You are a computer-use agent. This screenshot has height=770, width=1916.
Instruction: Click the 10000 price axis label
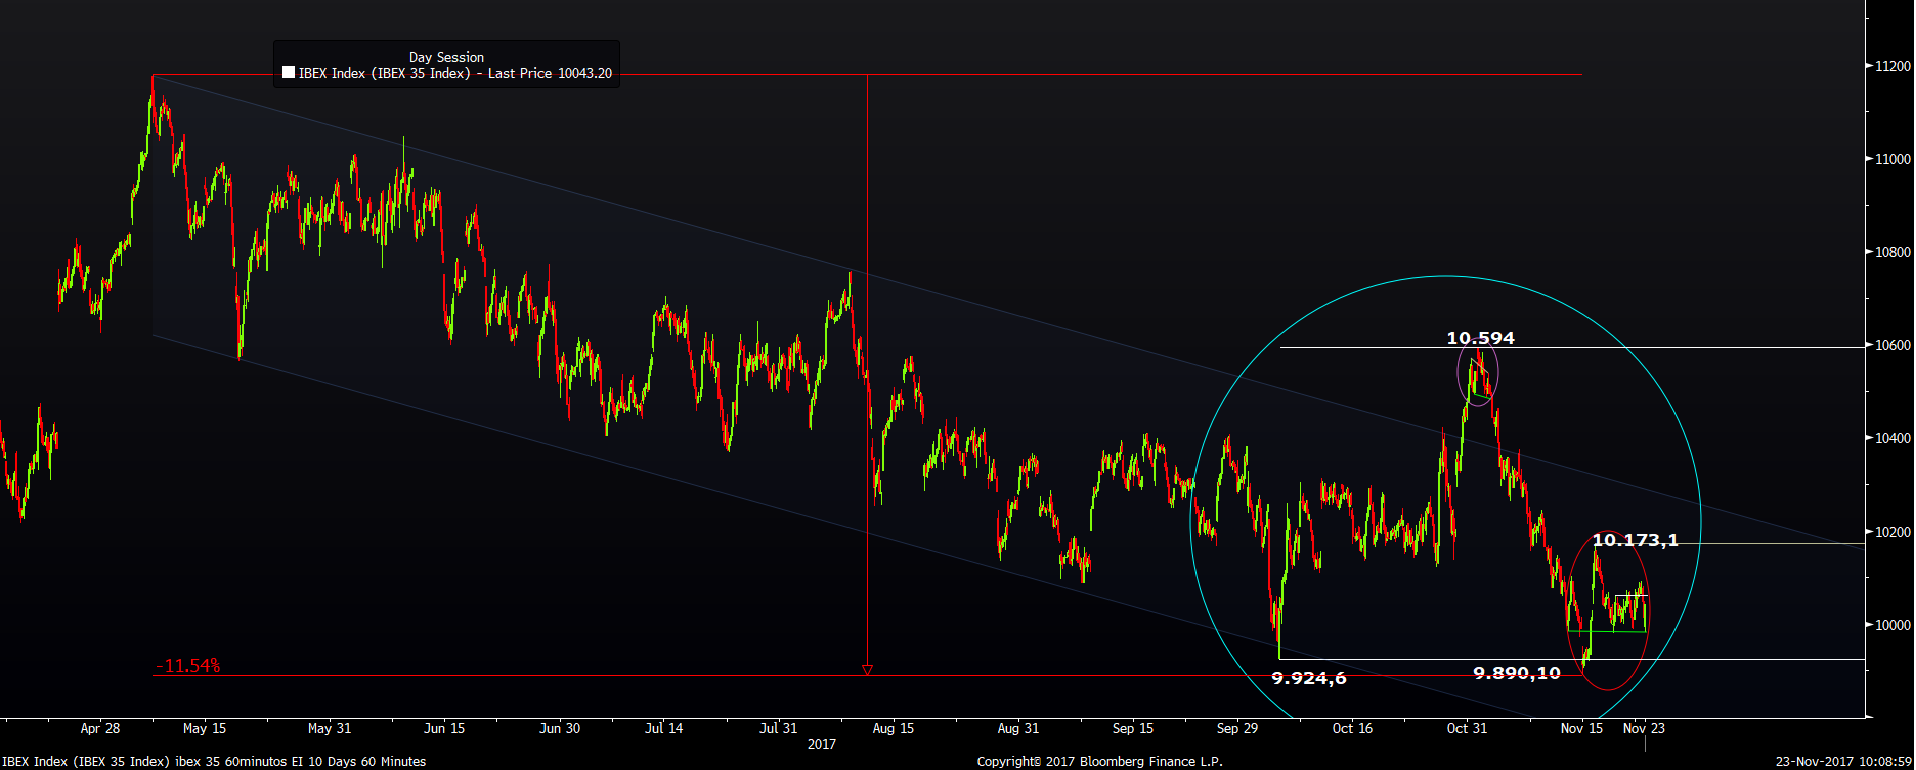point(1893,625)
